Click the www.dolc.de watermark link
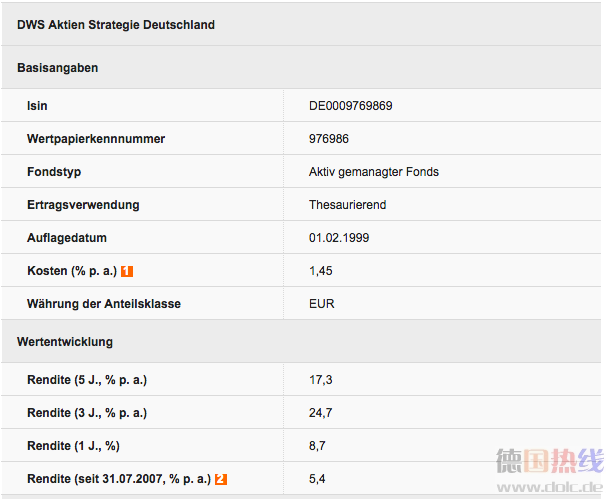 (550, 487)
